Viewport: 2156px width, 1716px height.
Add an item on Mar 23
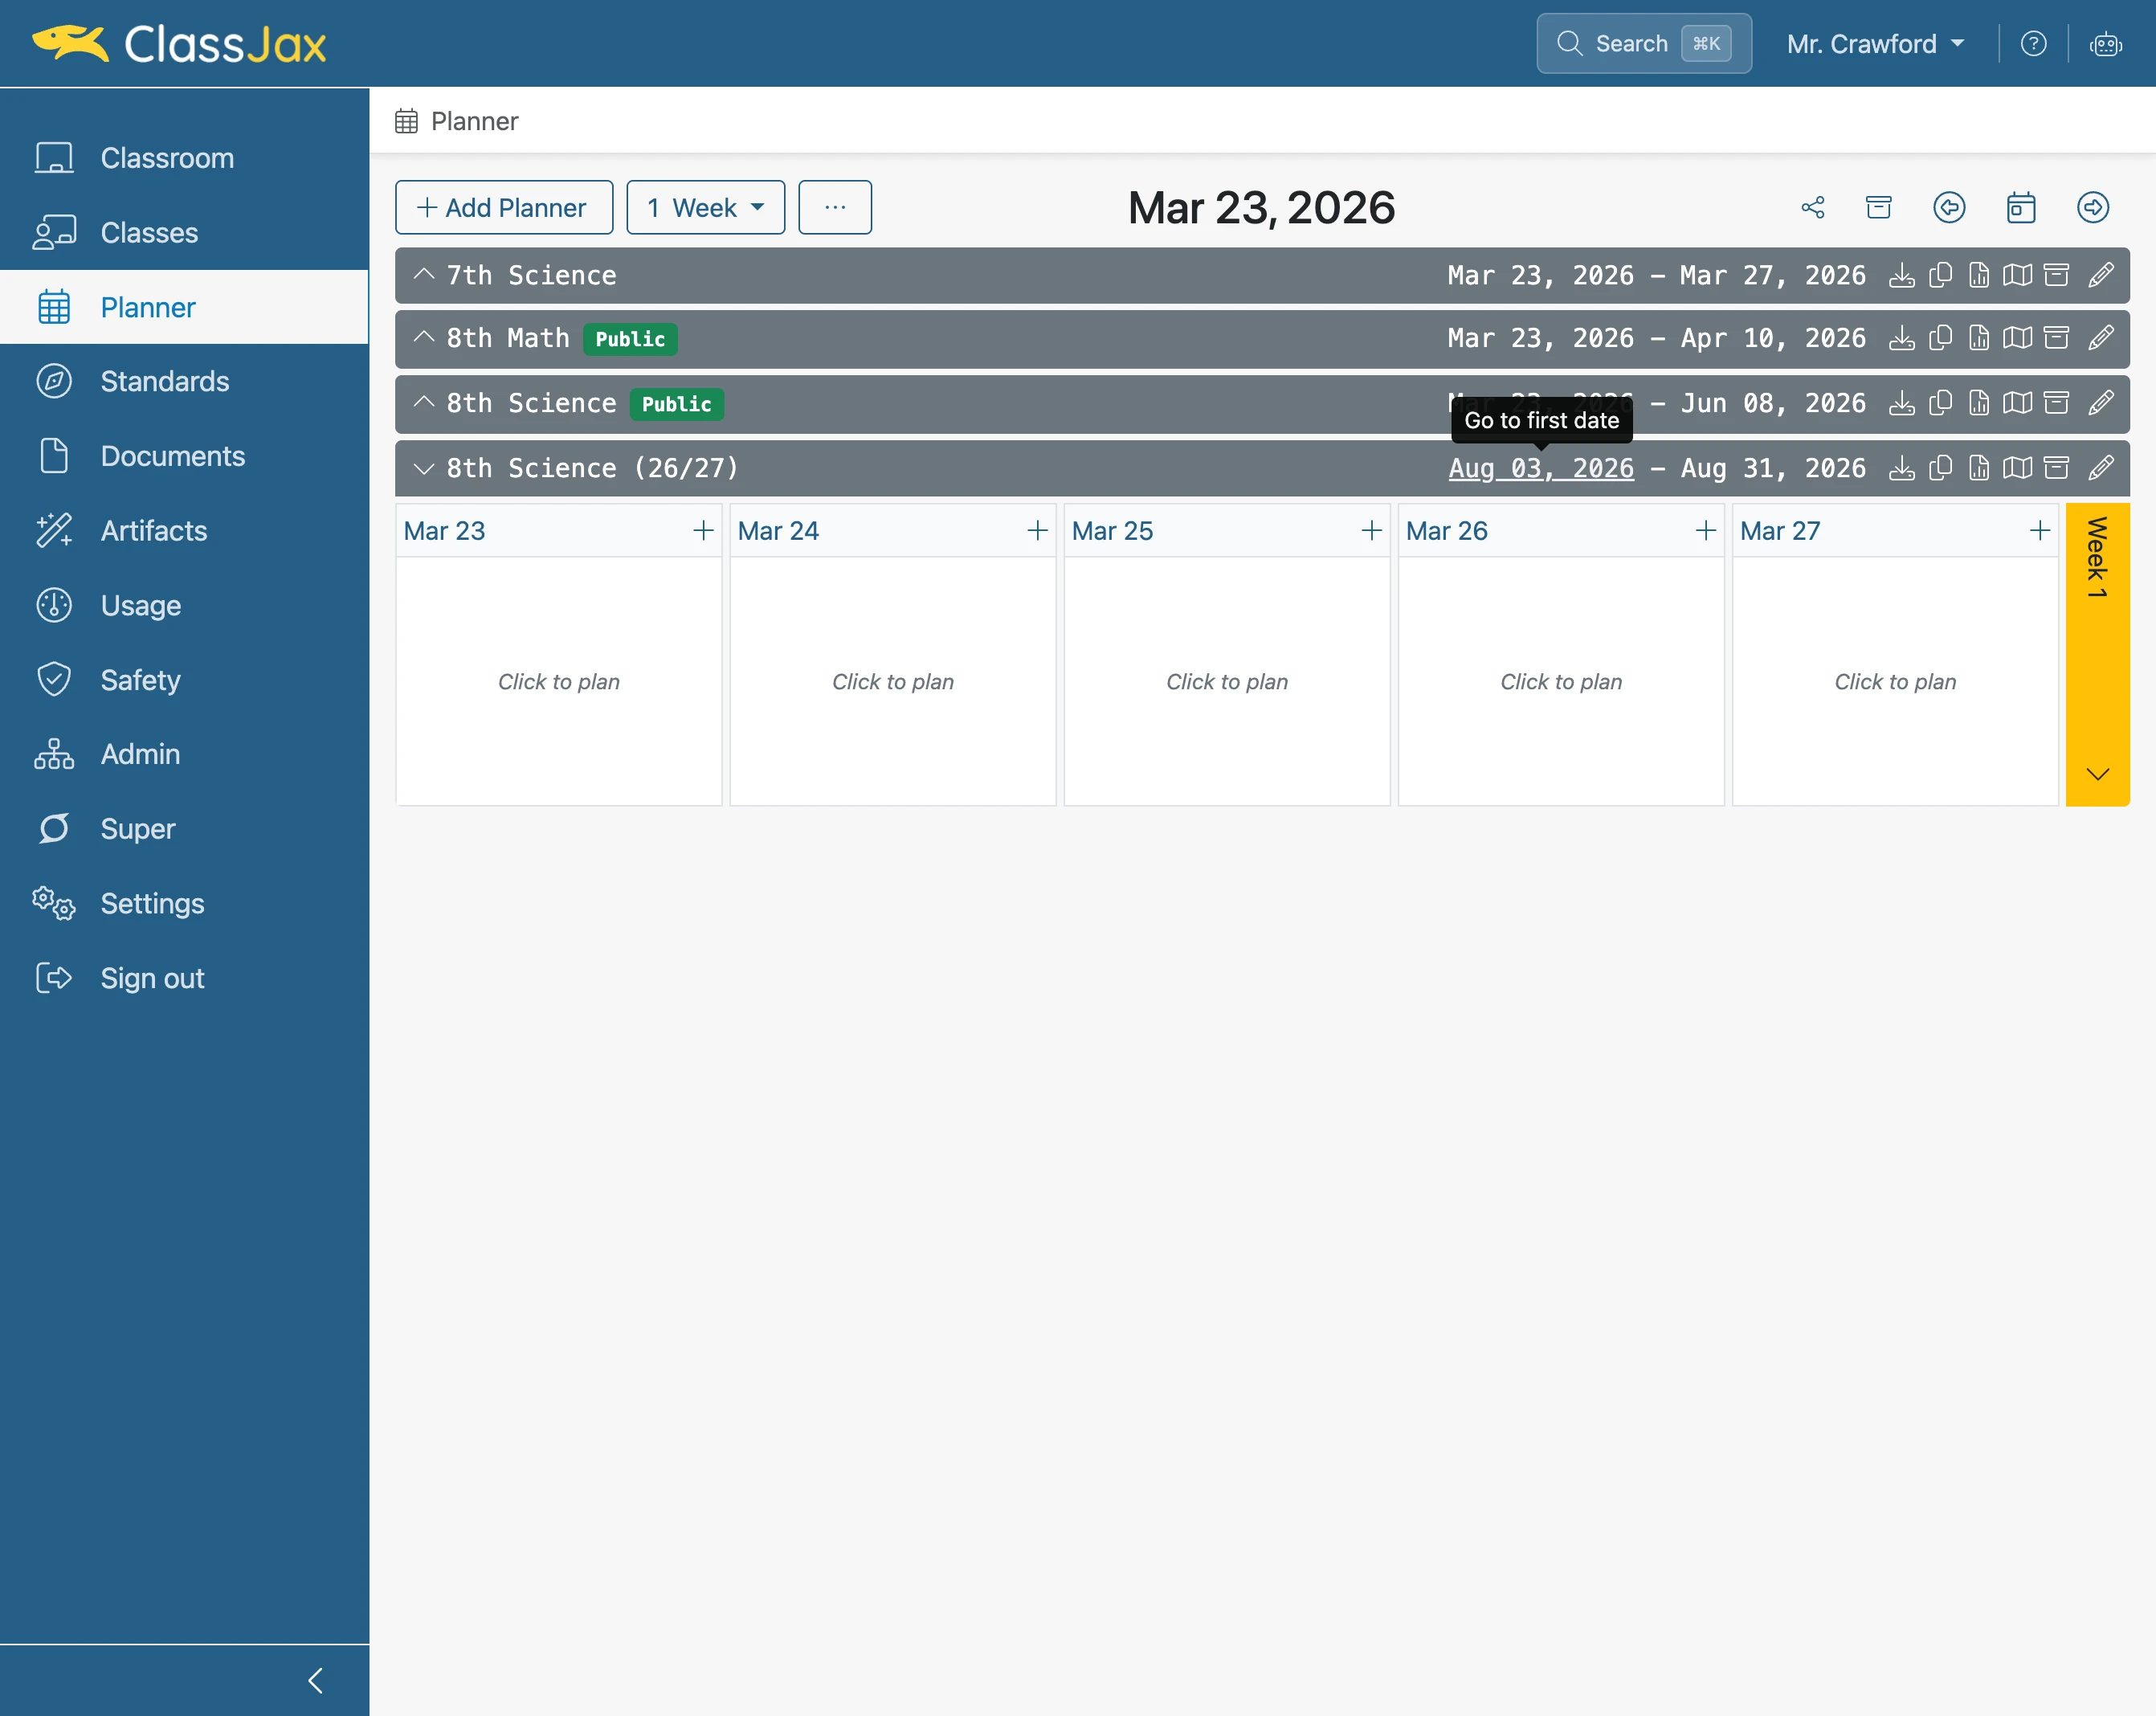click(x=703, y=531)
